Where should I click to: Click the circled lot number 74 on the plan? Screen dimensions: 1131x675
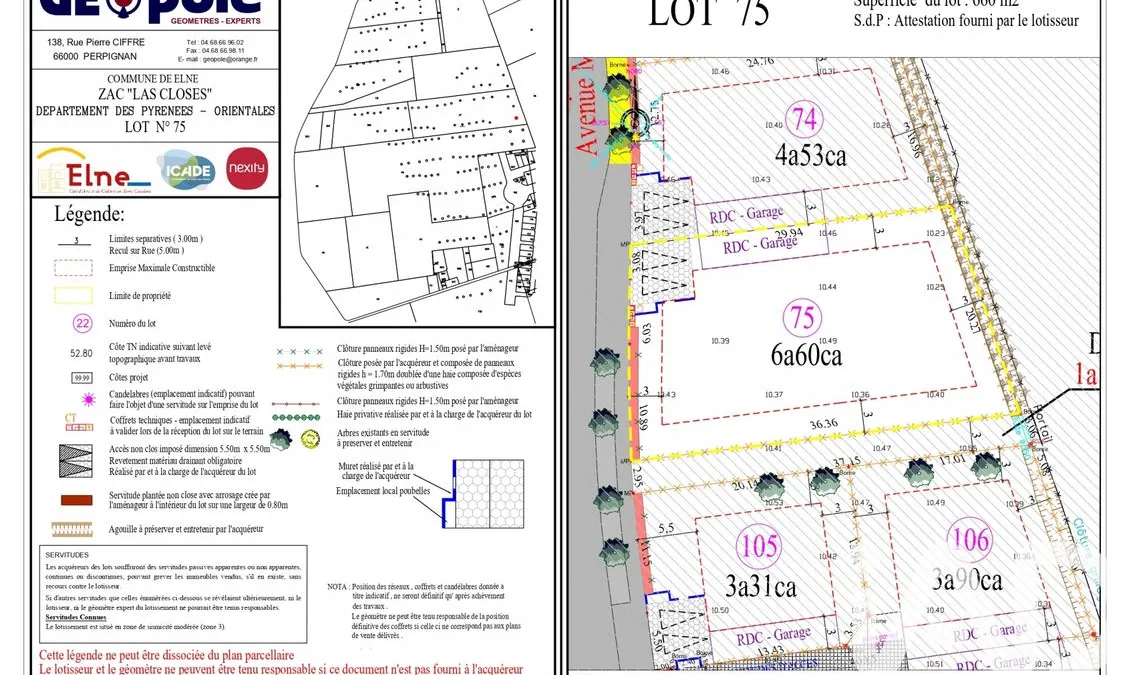804,119
